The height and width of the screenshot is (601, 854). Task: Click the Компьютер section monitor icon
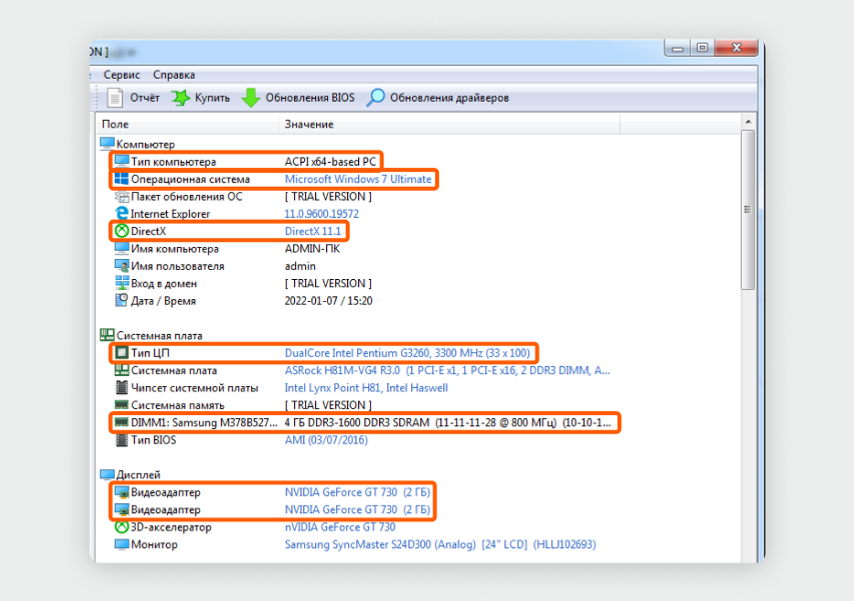(x=107, y=144)
